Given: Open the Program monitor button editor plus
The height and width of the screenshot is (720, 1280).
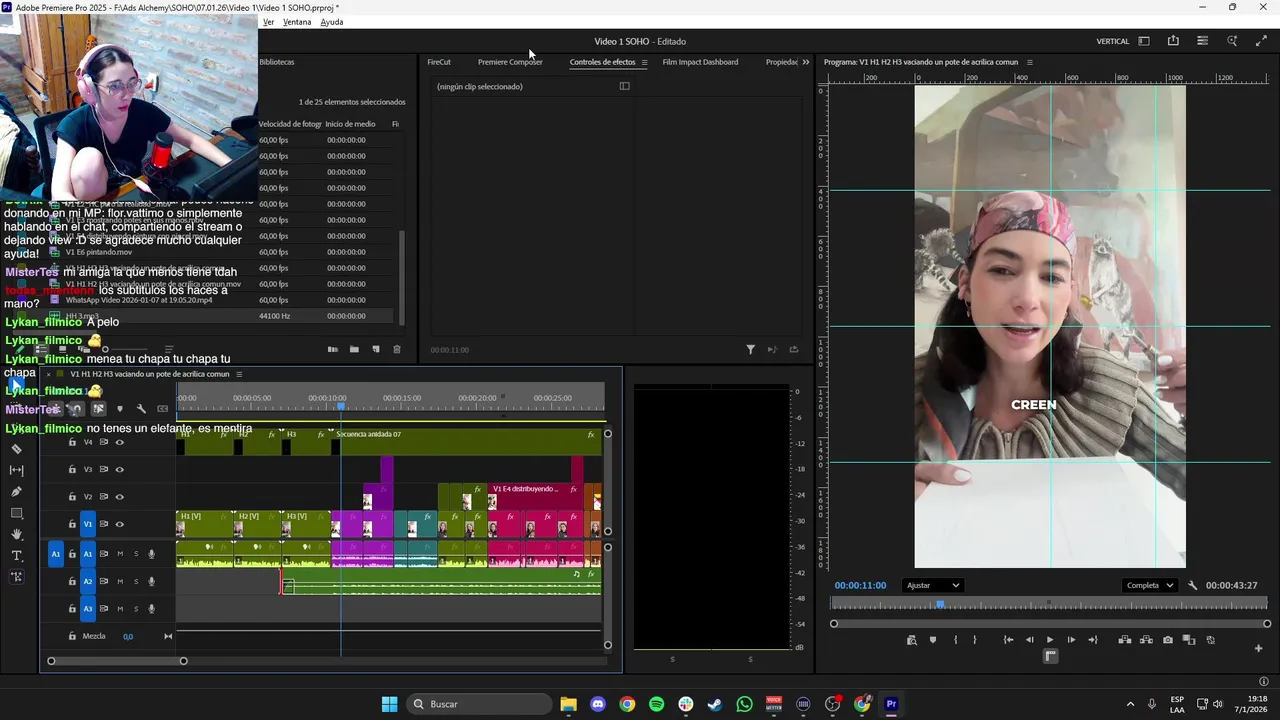Looking at the screenshot, I should (1258, 648).
